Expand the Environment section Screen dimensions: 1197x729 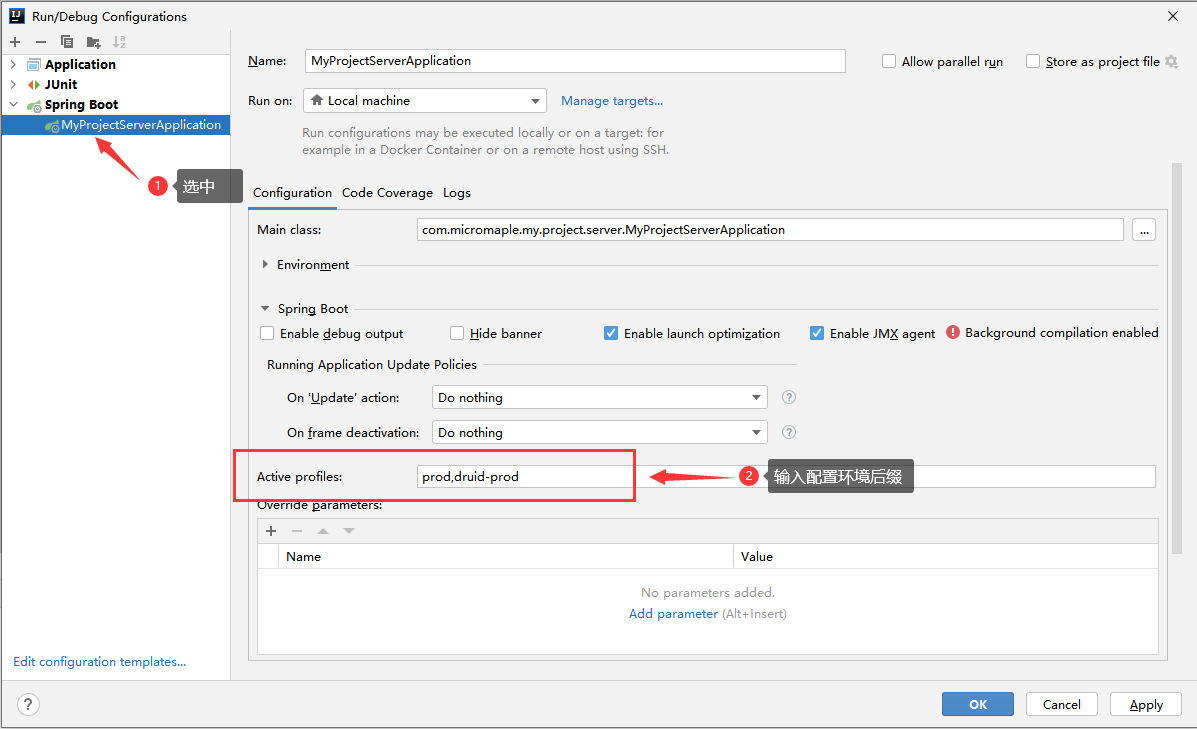point(265,264)
